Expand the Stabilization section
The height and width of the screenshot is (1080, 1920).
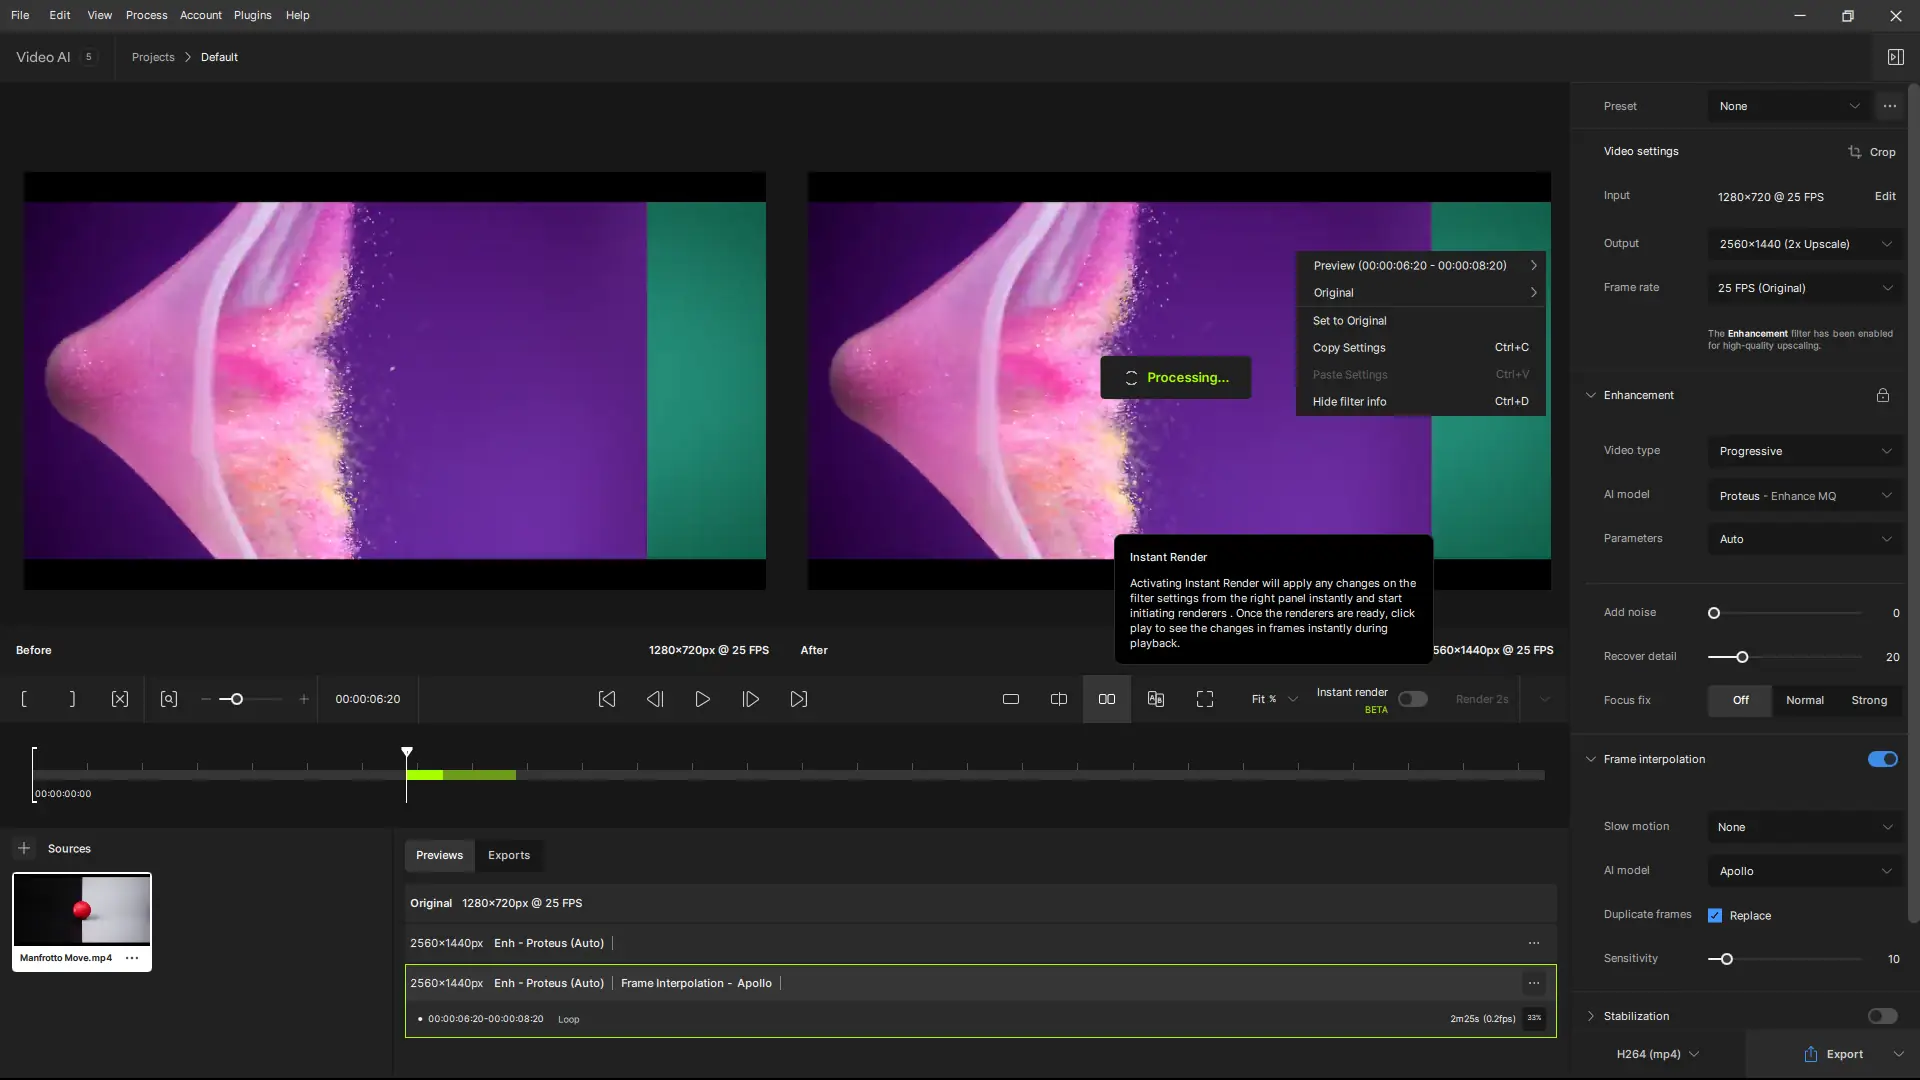coord(1591,1017)
